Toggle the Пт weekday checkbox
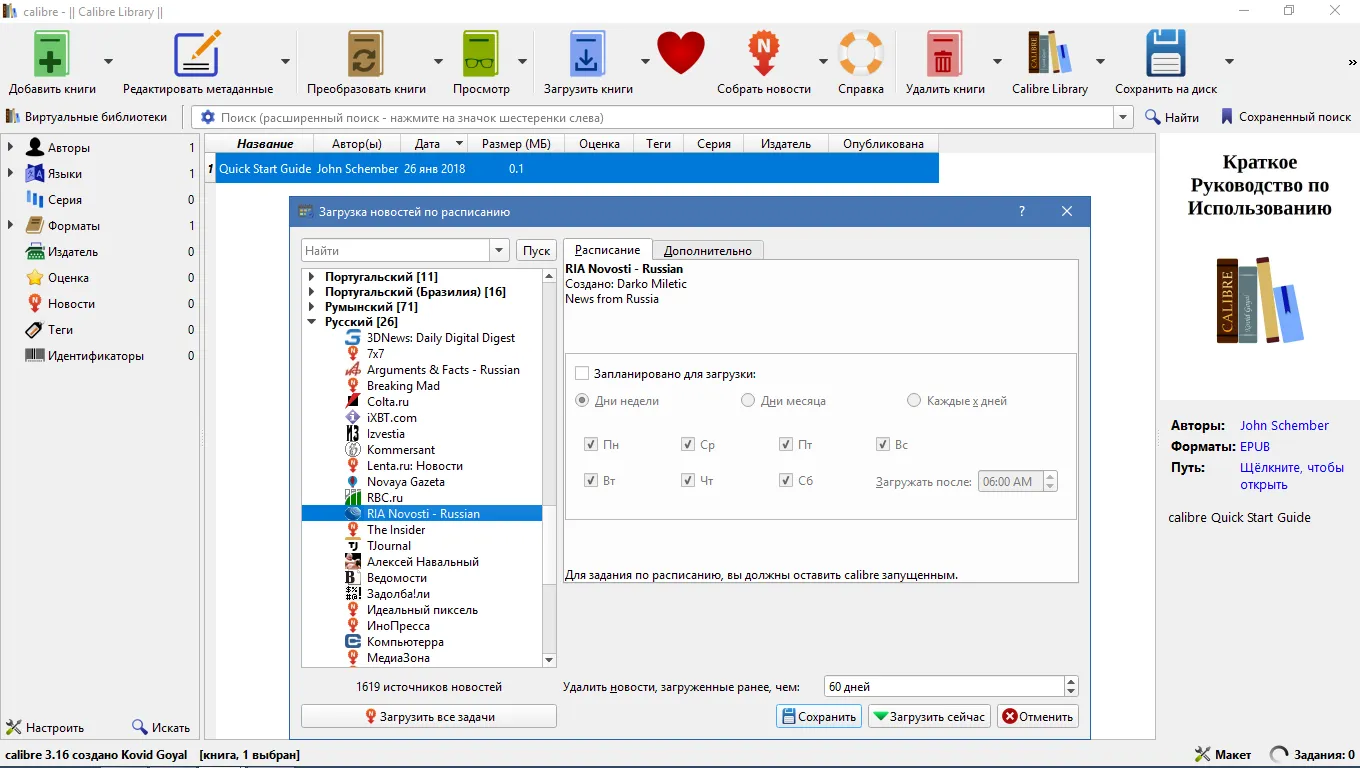 [x=786, y=445]
